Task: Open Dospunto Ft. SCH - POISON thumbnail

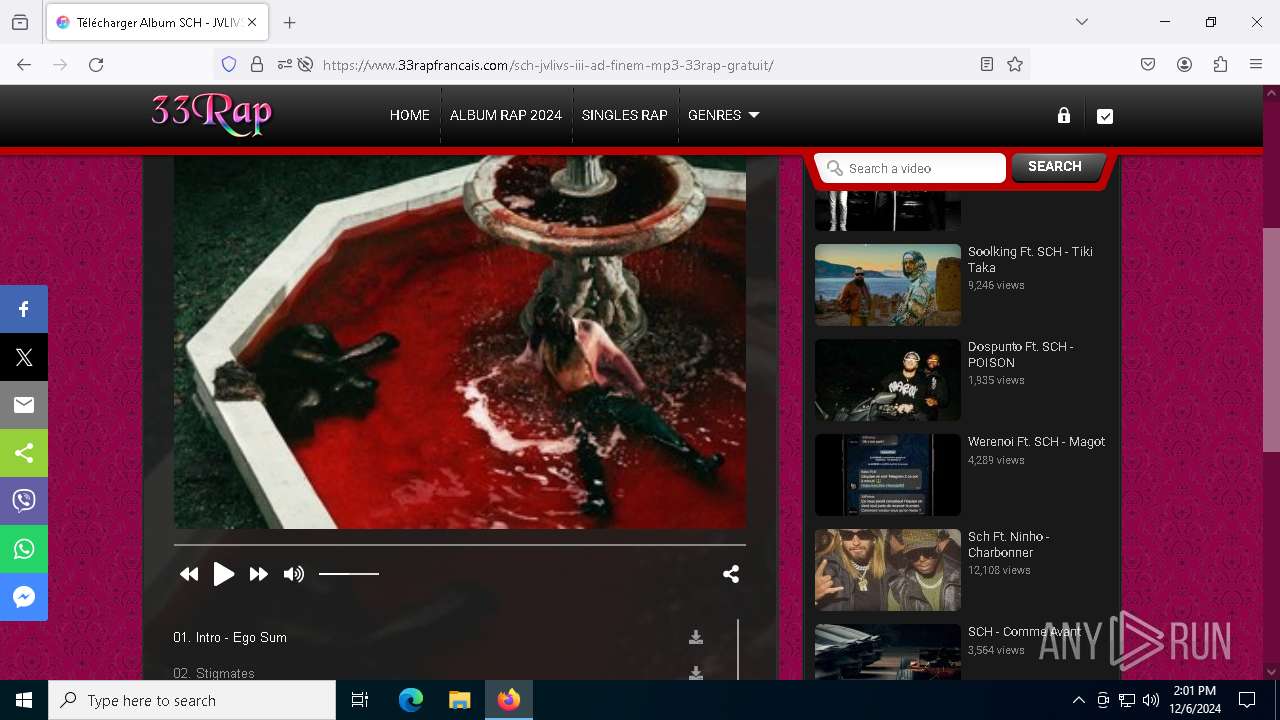Action: click(x=887, y=380)
